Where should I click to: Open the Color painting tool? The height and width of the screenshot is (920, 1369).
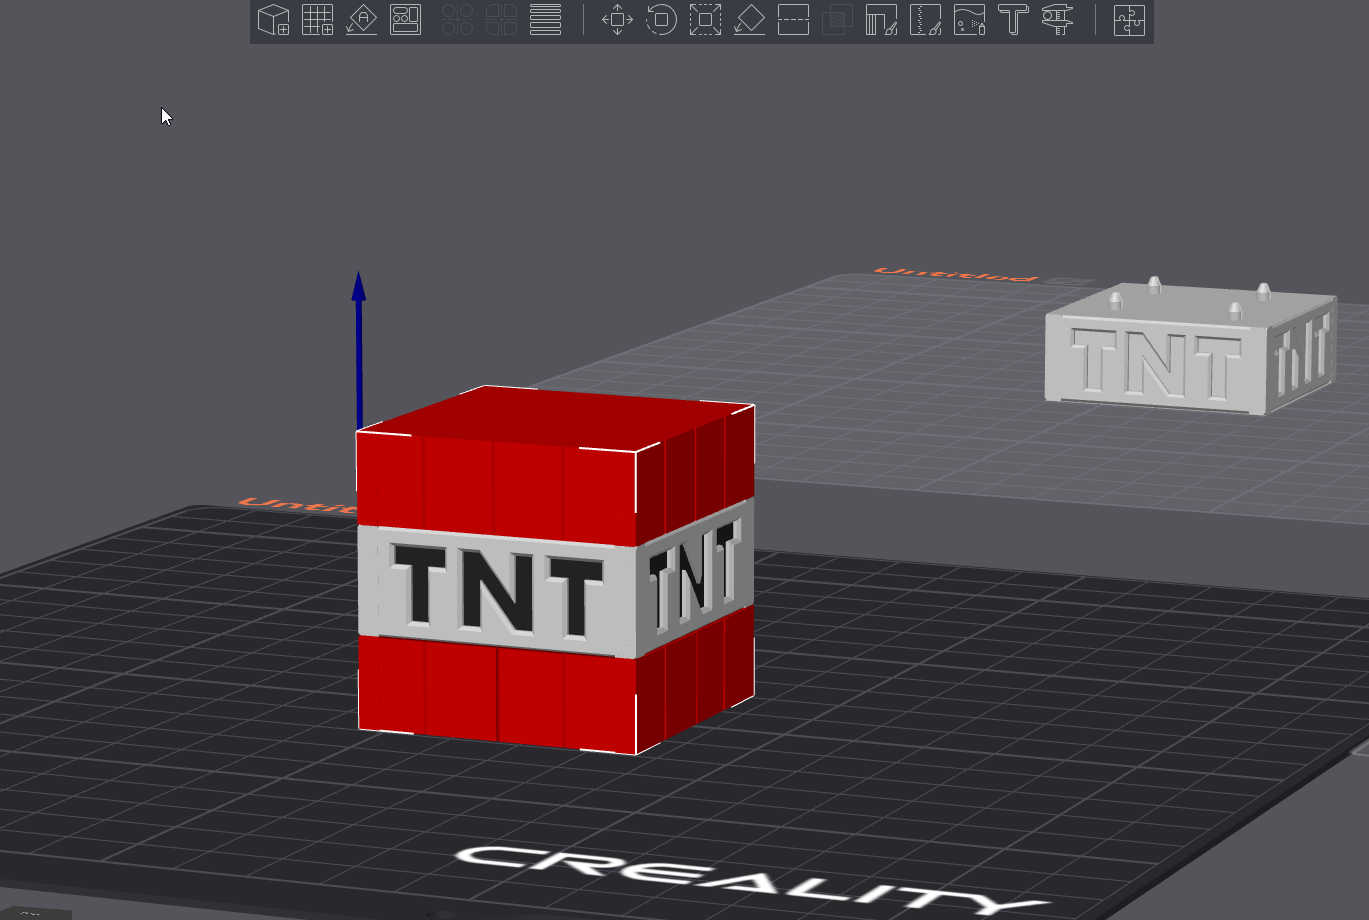click(969, 20)
